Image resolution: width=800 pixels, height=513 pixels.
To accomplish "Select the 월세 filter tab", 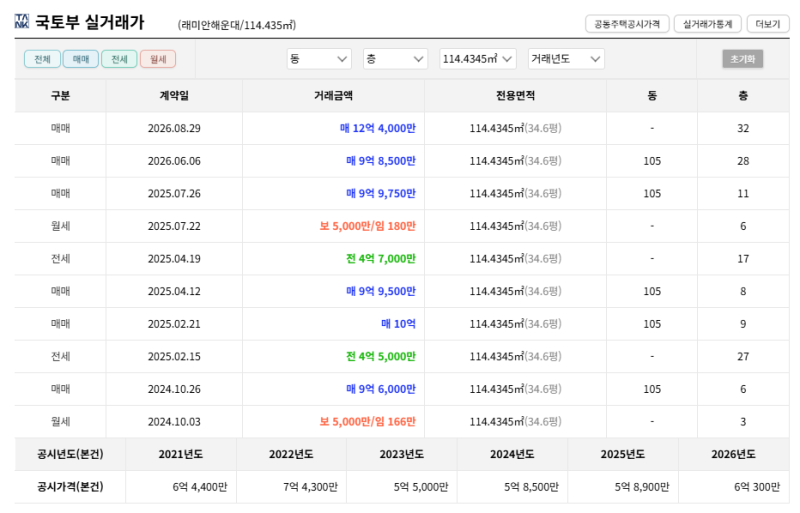I will pyautogui.click(x=158, y=59).
